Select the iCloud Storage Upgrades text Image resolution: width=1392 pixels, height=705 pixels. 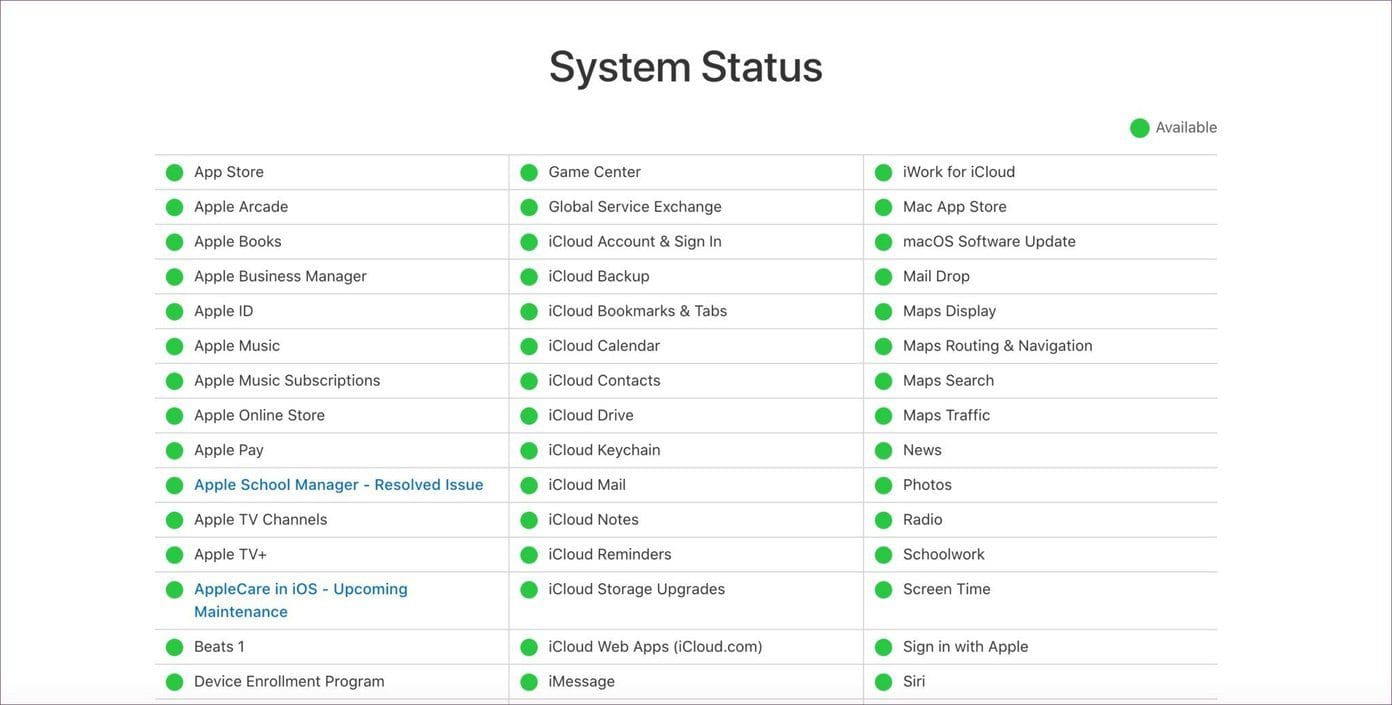tap(637, 589)
